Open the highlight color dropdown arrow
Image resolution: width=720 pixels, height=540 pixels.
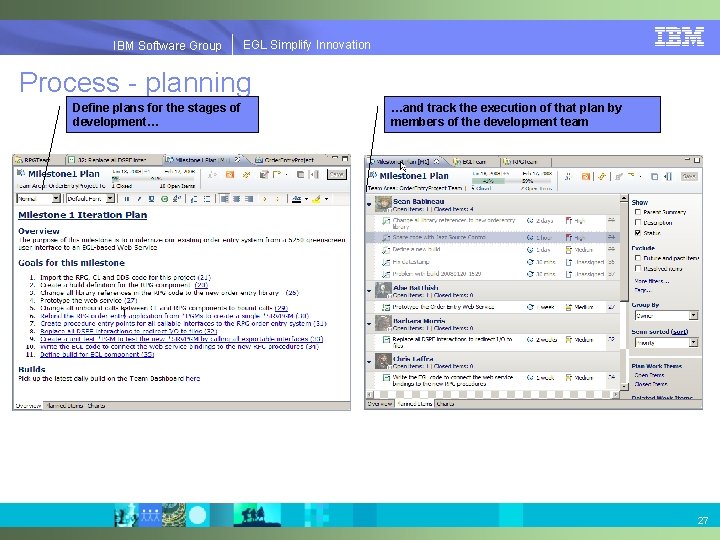click(326, 199)
